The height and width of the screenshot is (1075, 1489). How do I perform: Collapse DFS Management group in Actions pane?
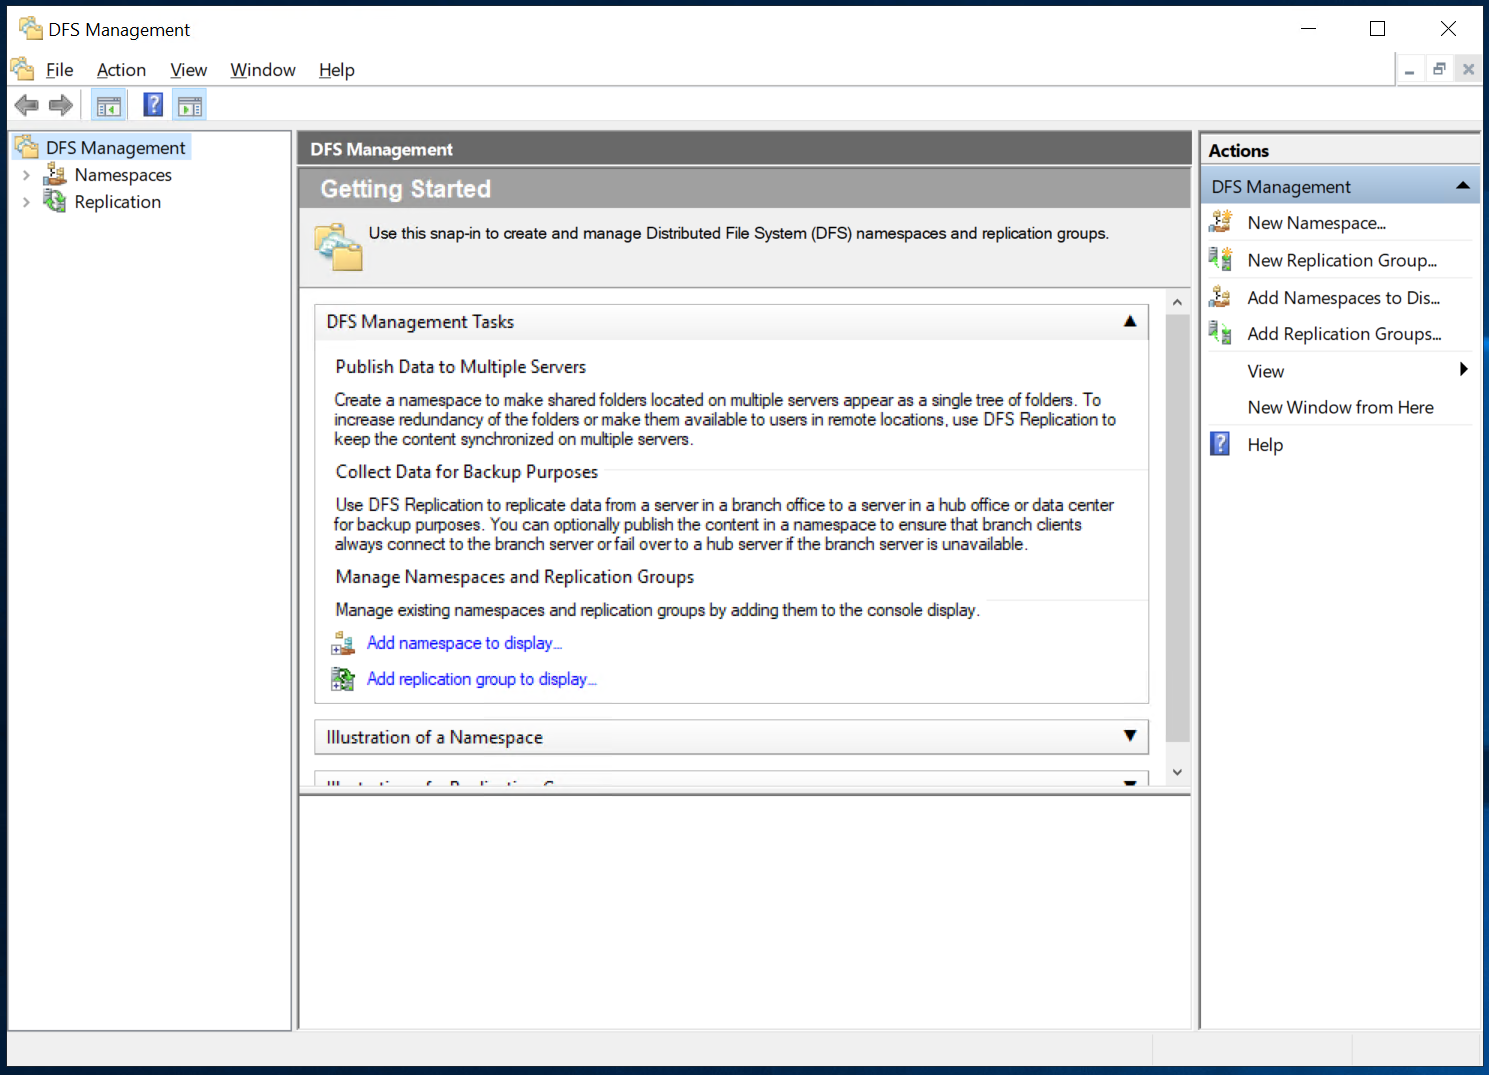tap(1463, 186)
